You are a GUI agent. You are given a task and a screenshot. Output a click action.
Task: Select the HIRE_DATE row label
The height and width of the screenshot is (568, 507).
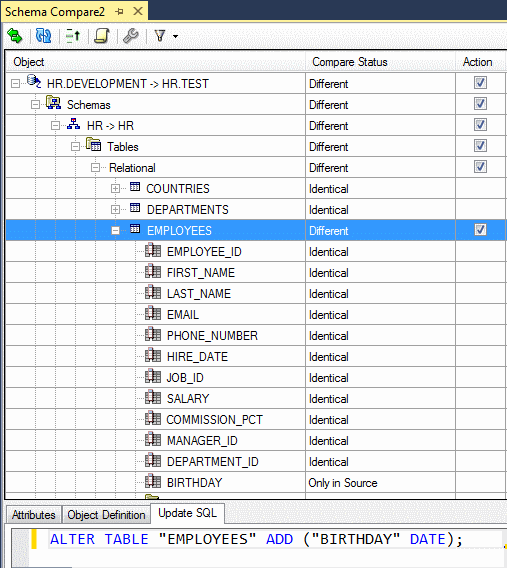point(197,357)
